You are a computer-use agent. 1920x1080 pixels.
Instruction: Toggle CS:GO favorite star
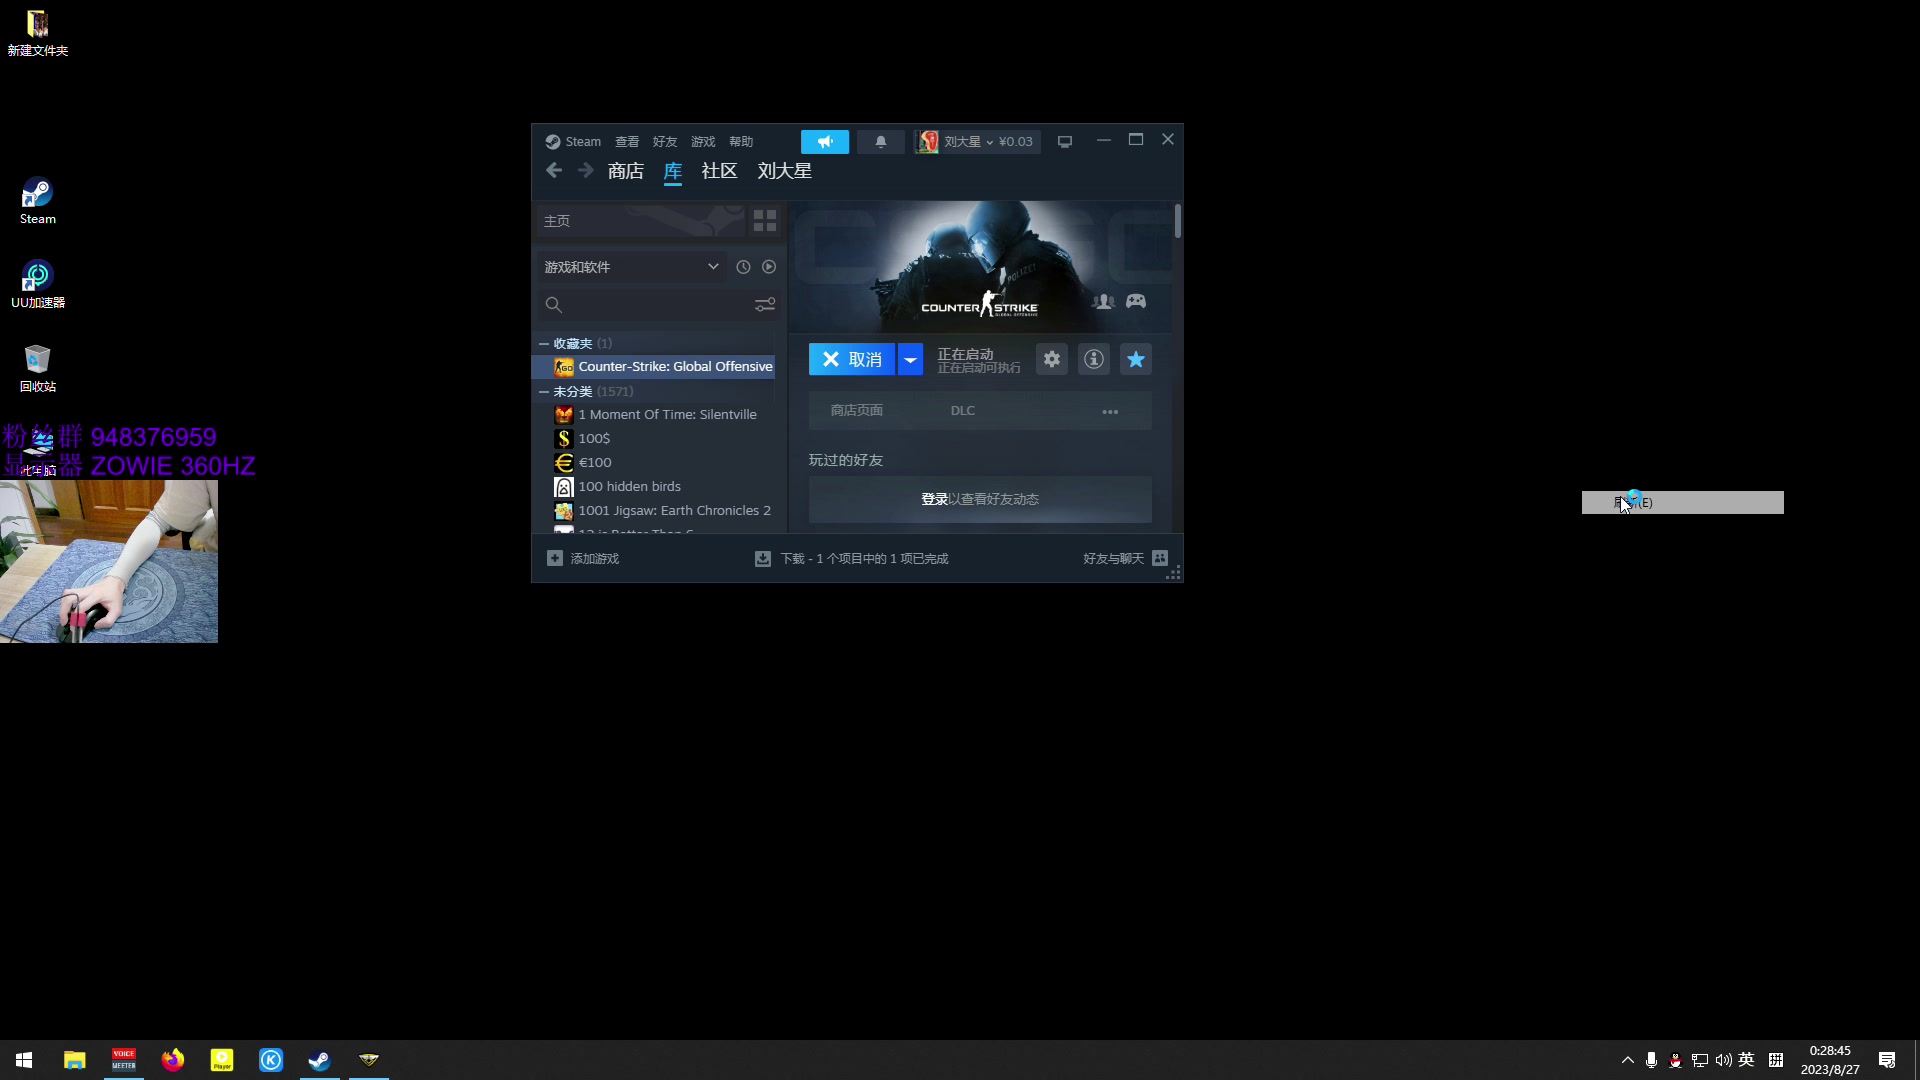pos(1136,359)
